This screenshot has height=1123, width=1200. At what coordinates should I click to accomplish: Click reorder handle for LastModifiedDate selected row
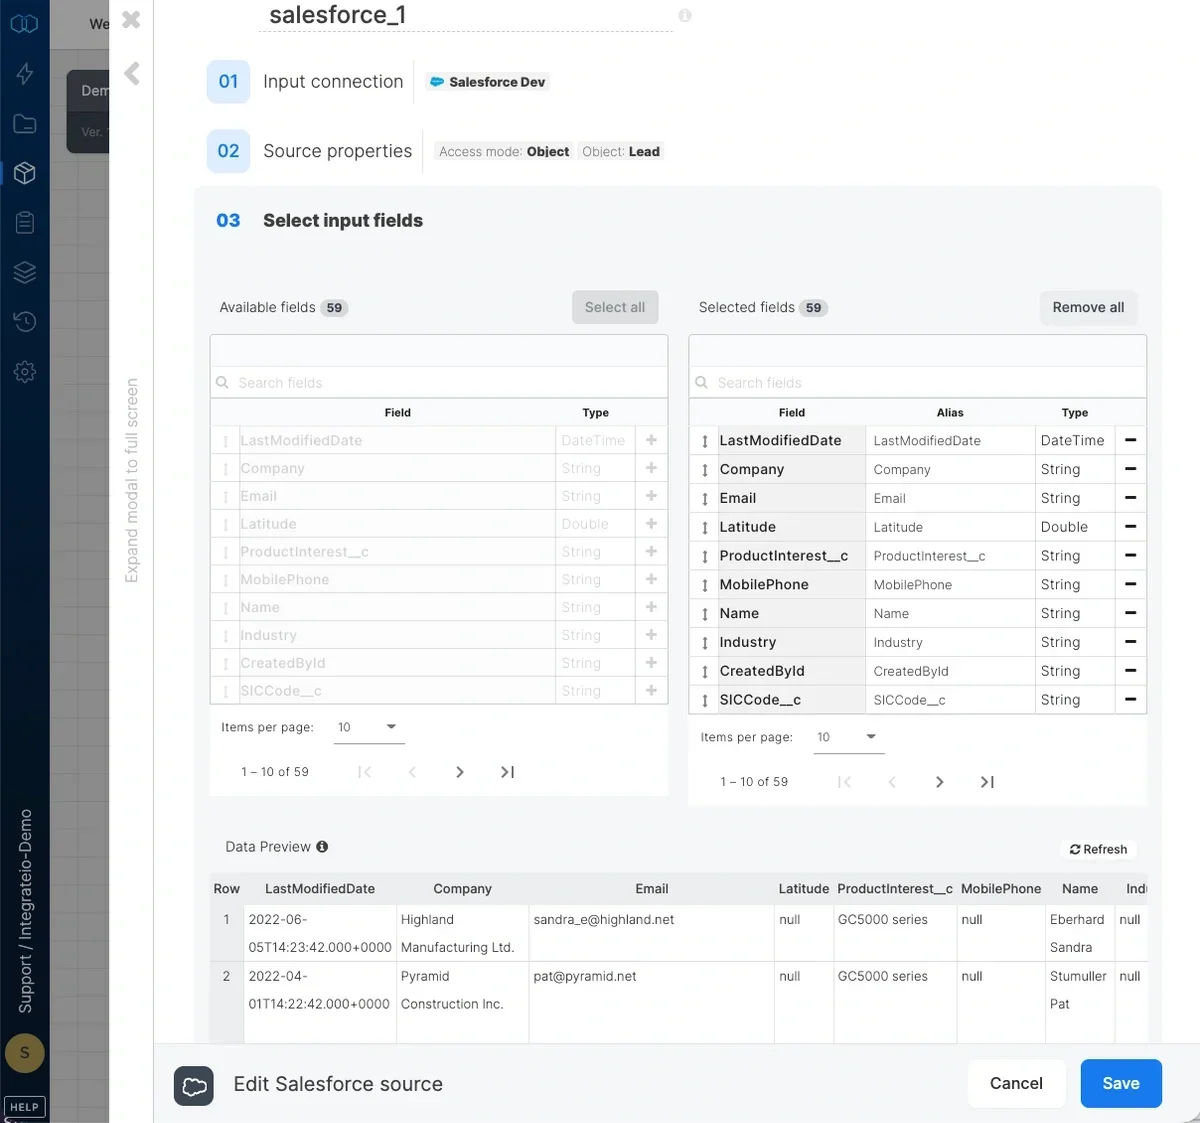[704, 441]
